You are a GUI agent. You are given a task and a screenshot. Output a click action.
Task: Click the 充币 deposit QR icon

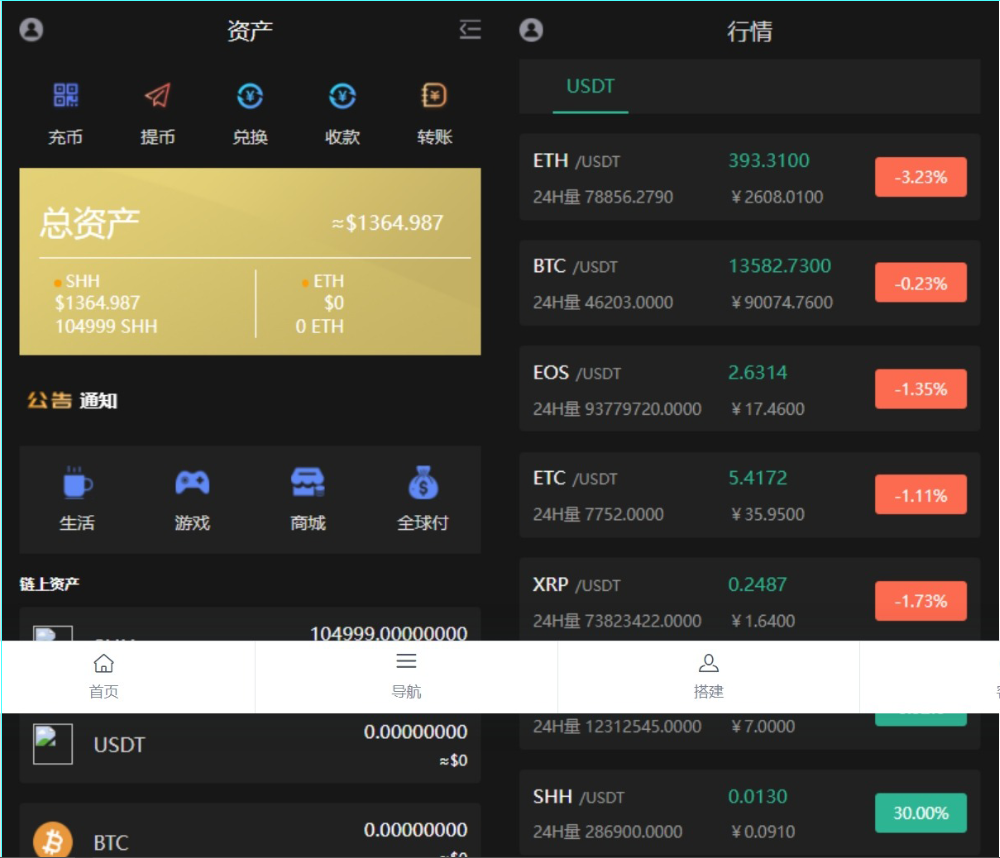(66, 96)
